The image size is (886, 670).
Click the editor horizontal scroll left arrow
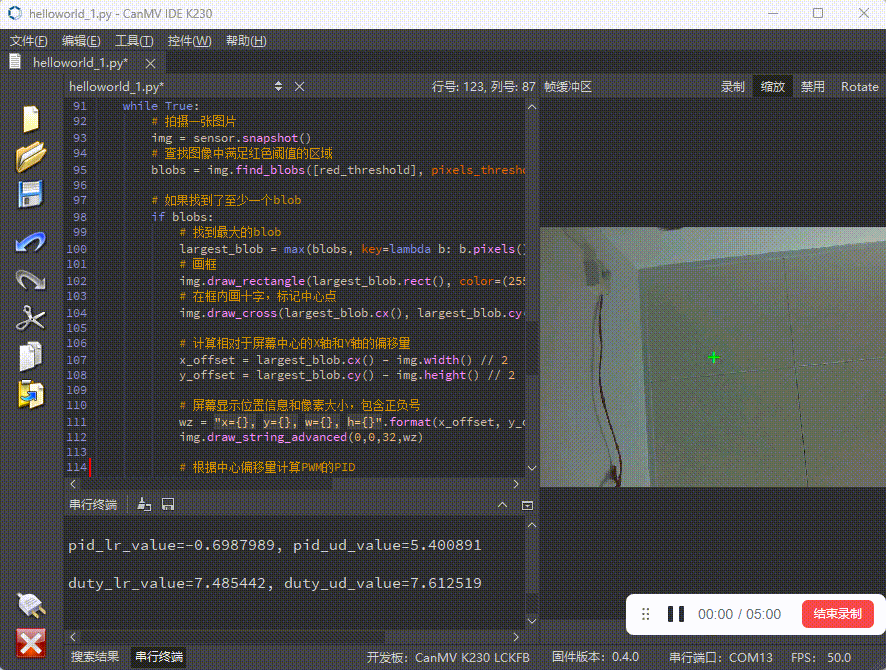73,484
